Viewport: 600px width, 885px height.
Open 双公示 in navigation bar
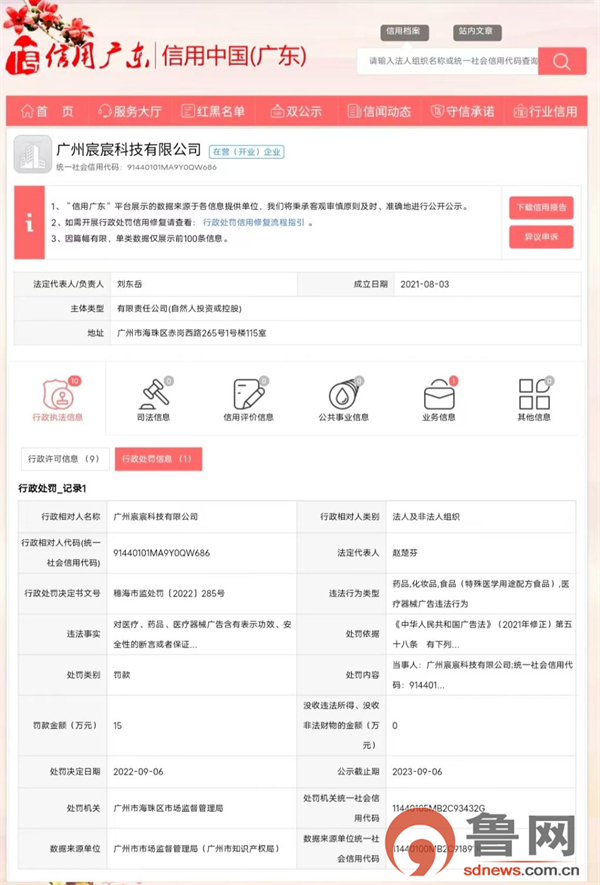tap(296, 111)
